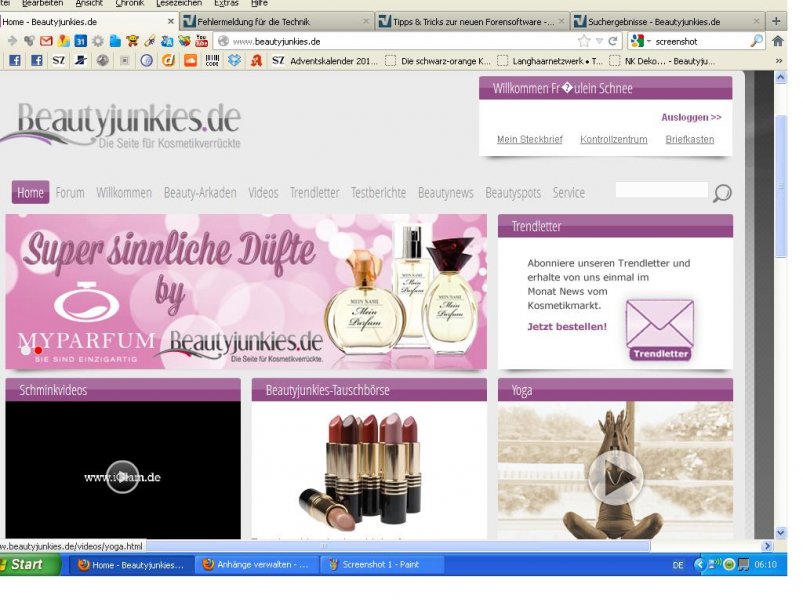The width and height of the screenshot is (803, 602).
Task: Click the Firefox home icon
Action: 777,41
